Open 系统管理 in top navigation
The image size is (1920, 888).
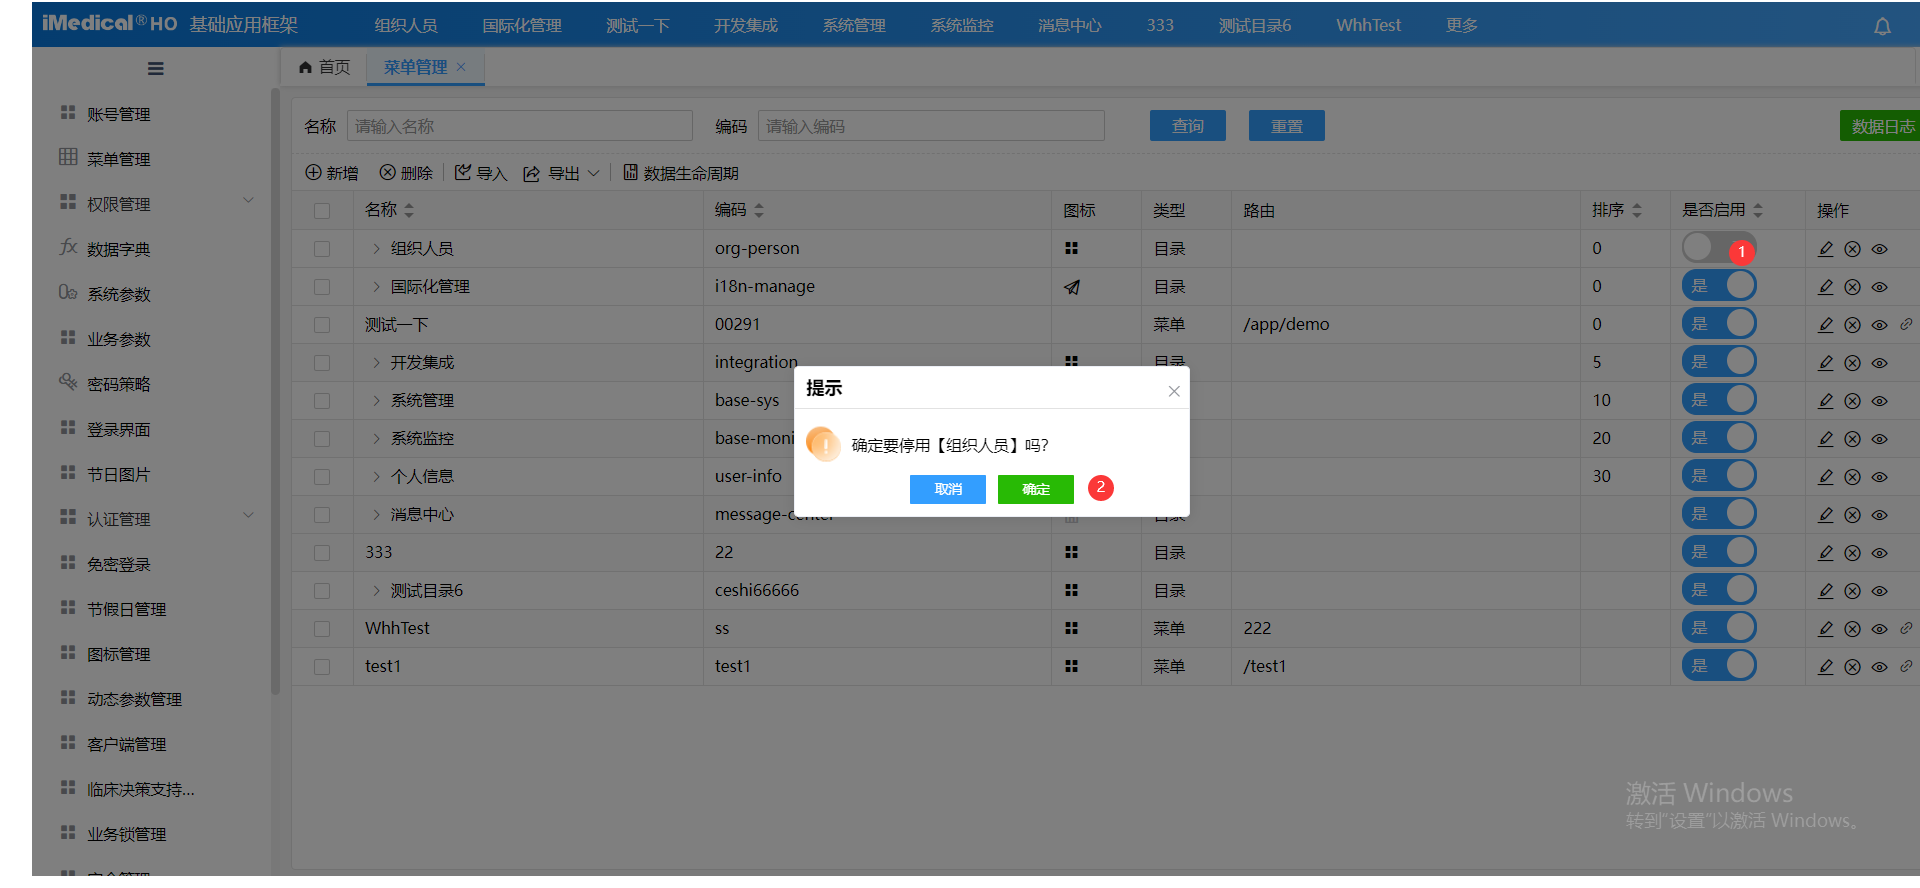click(x=853, y=25)
